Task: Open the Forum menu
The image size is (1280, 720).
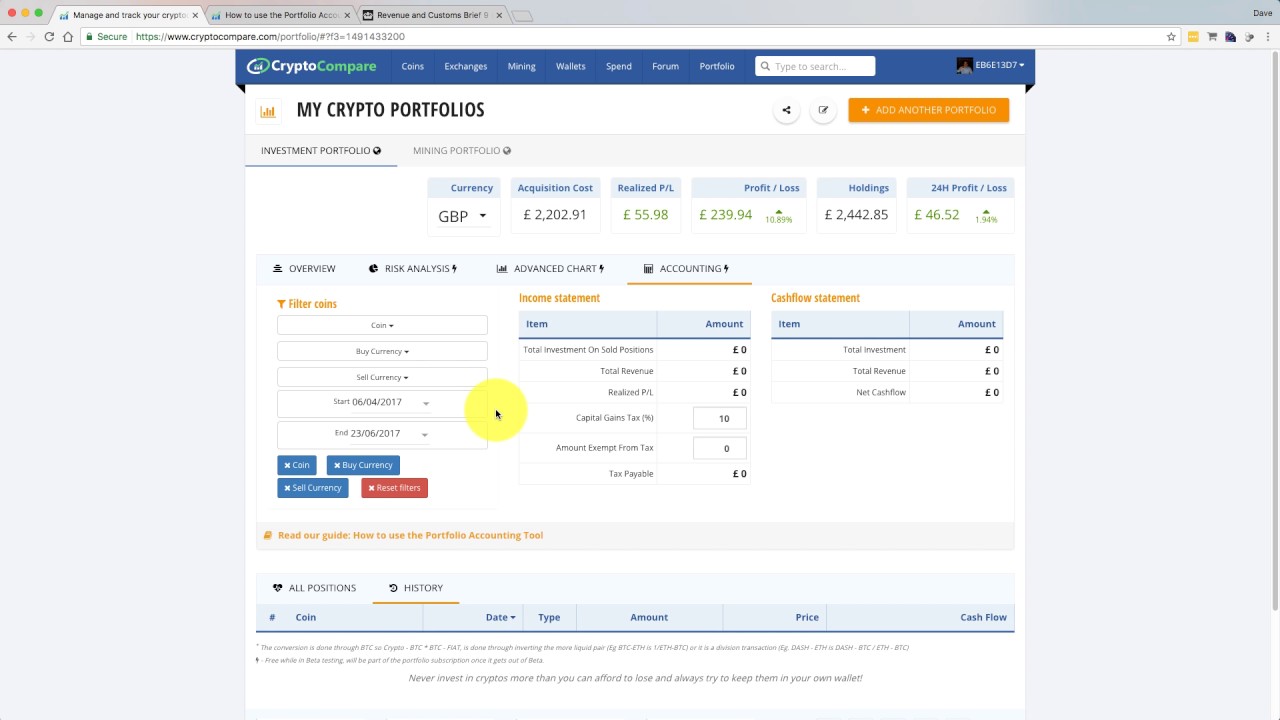Action: [x=665, y=66]
